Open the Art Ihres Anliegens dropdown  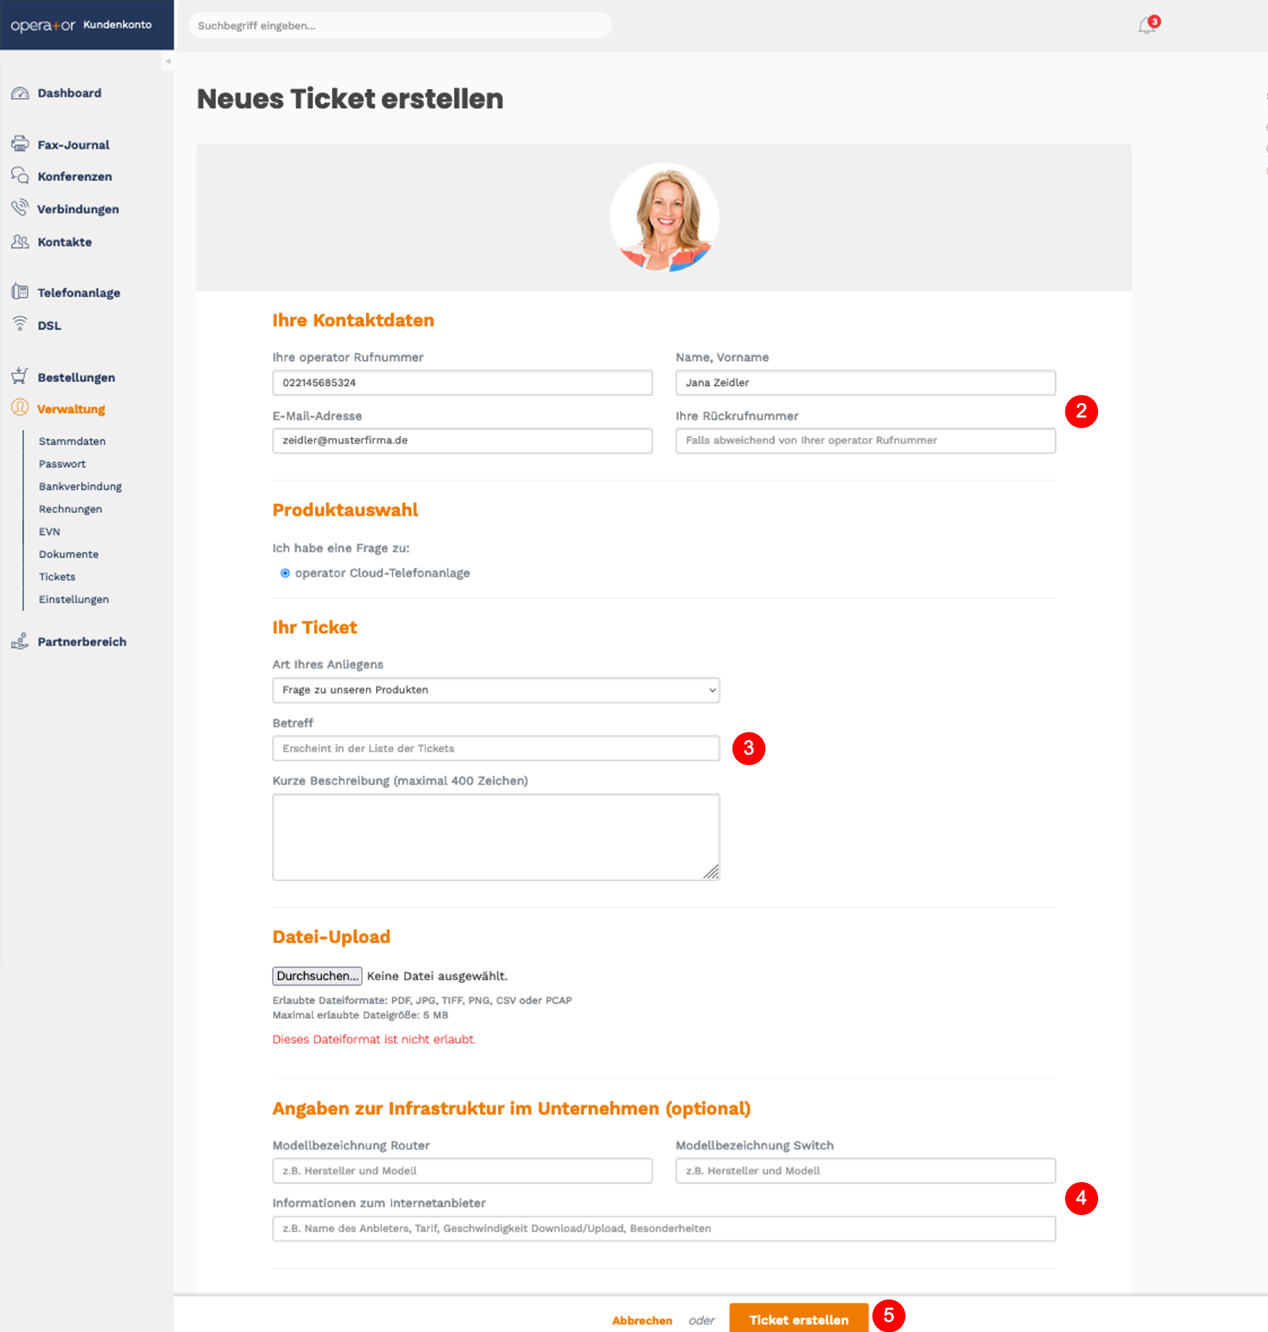tap(496, 690)
